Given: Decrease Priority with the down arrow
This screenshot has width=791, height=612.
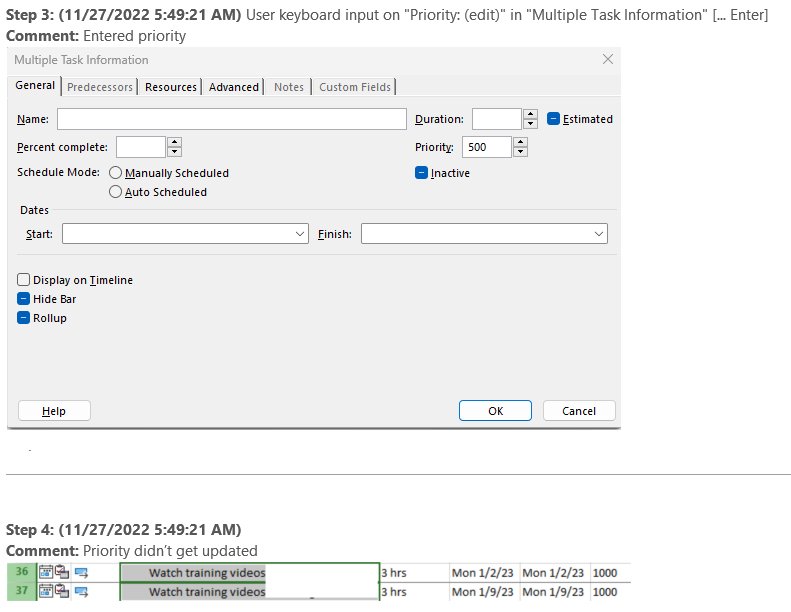Looking at the screenshot, I should tap(521, 152).
